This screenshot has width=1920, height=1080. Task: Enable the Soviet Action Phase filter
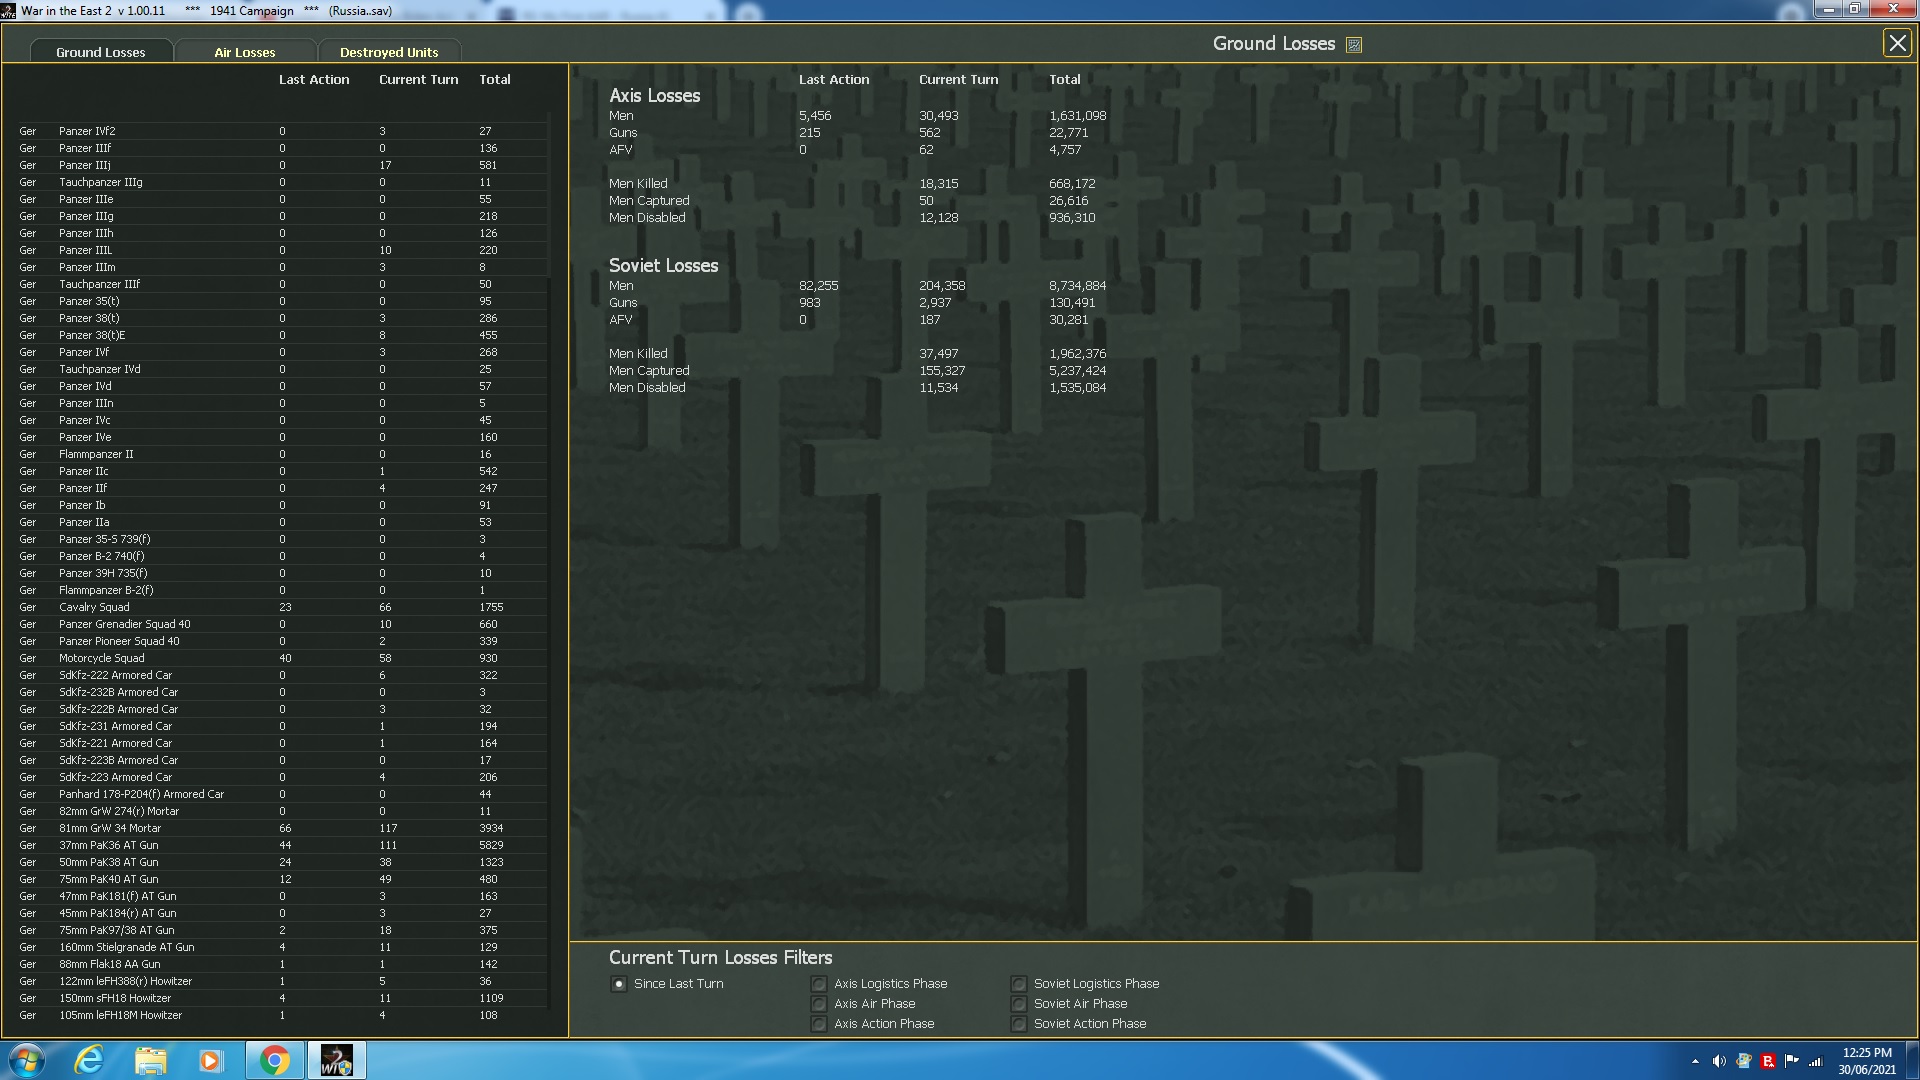[x=1018, y=1023]
